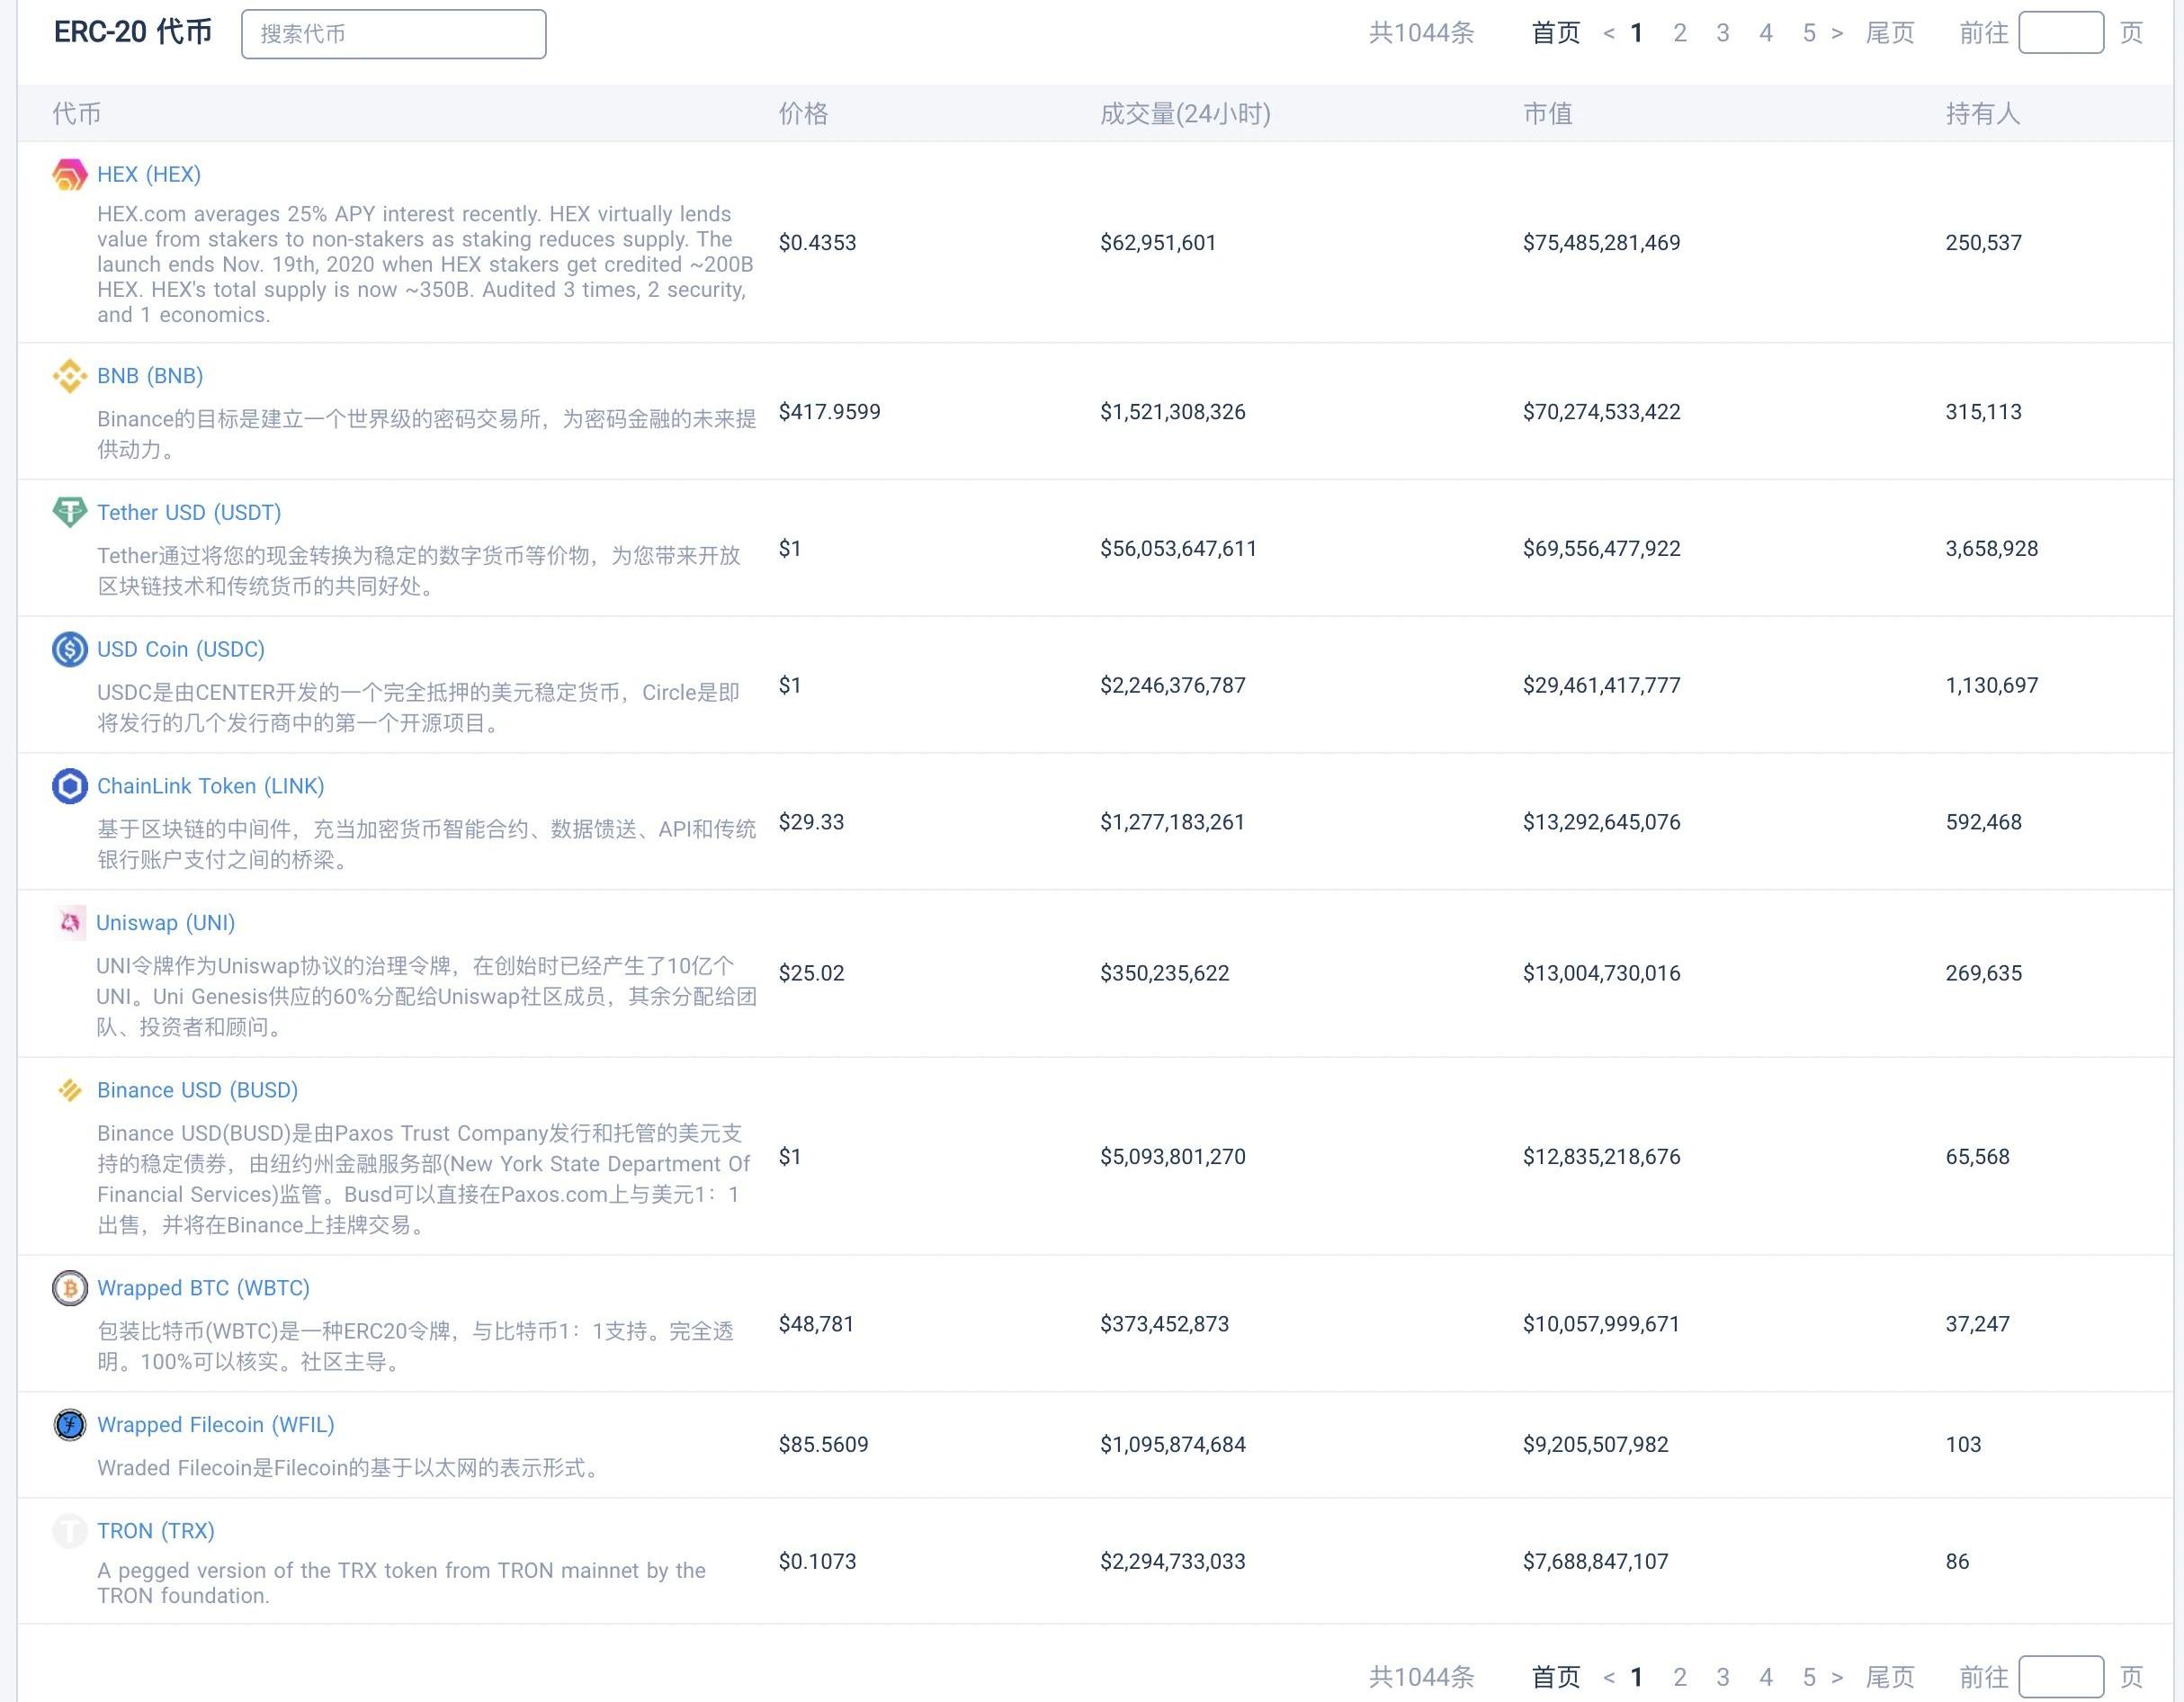The height and width of the screenshot is (1702, 2184).
Task: Click the TRON token logo icon
Action: [x=69, y=1531]
